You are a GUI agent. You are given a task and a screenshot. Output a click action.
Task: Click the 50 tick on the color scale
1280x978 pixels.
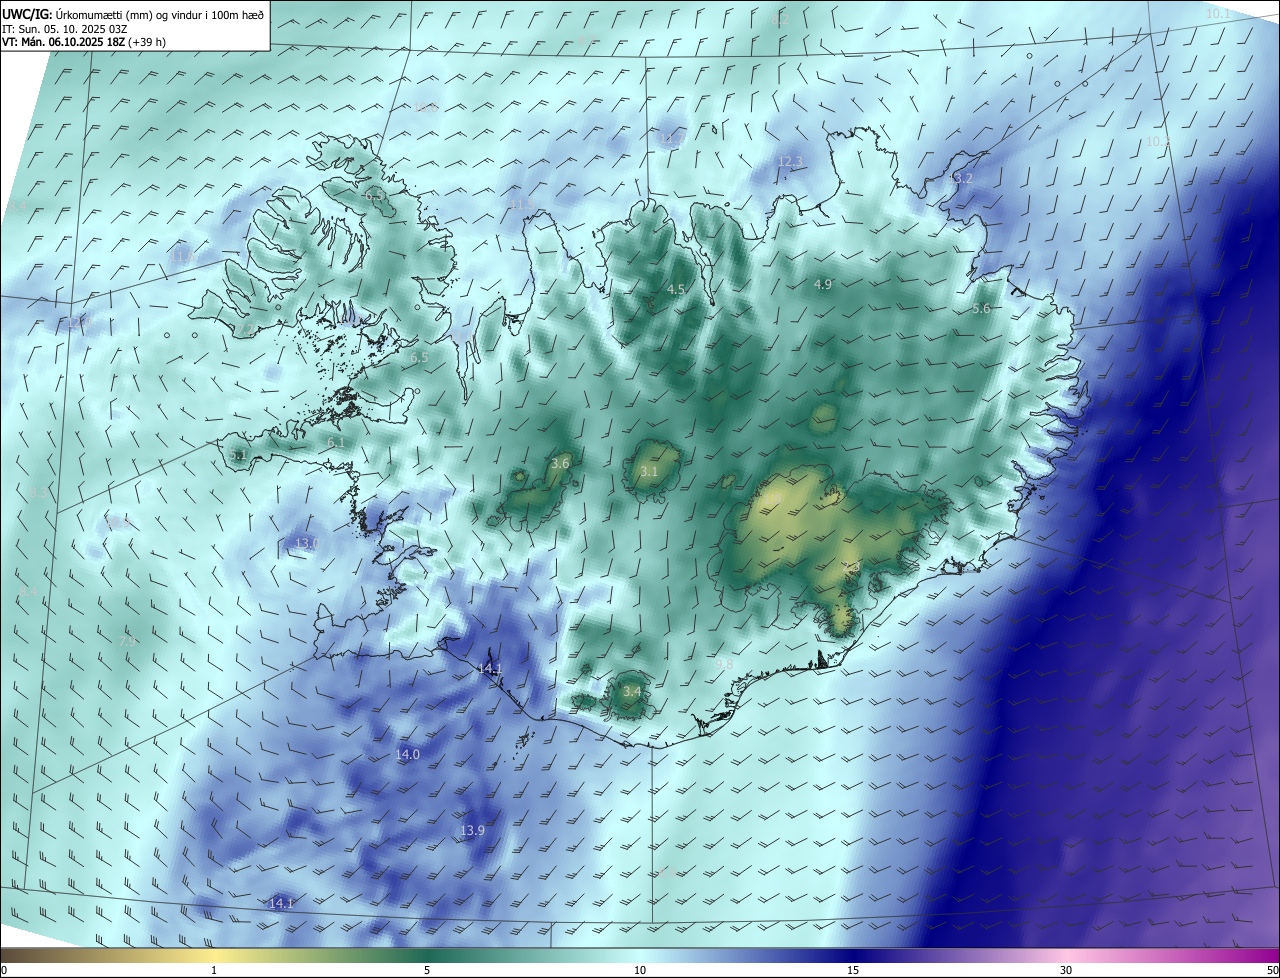pos(1272,970)
